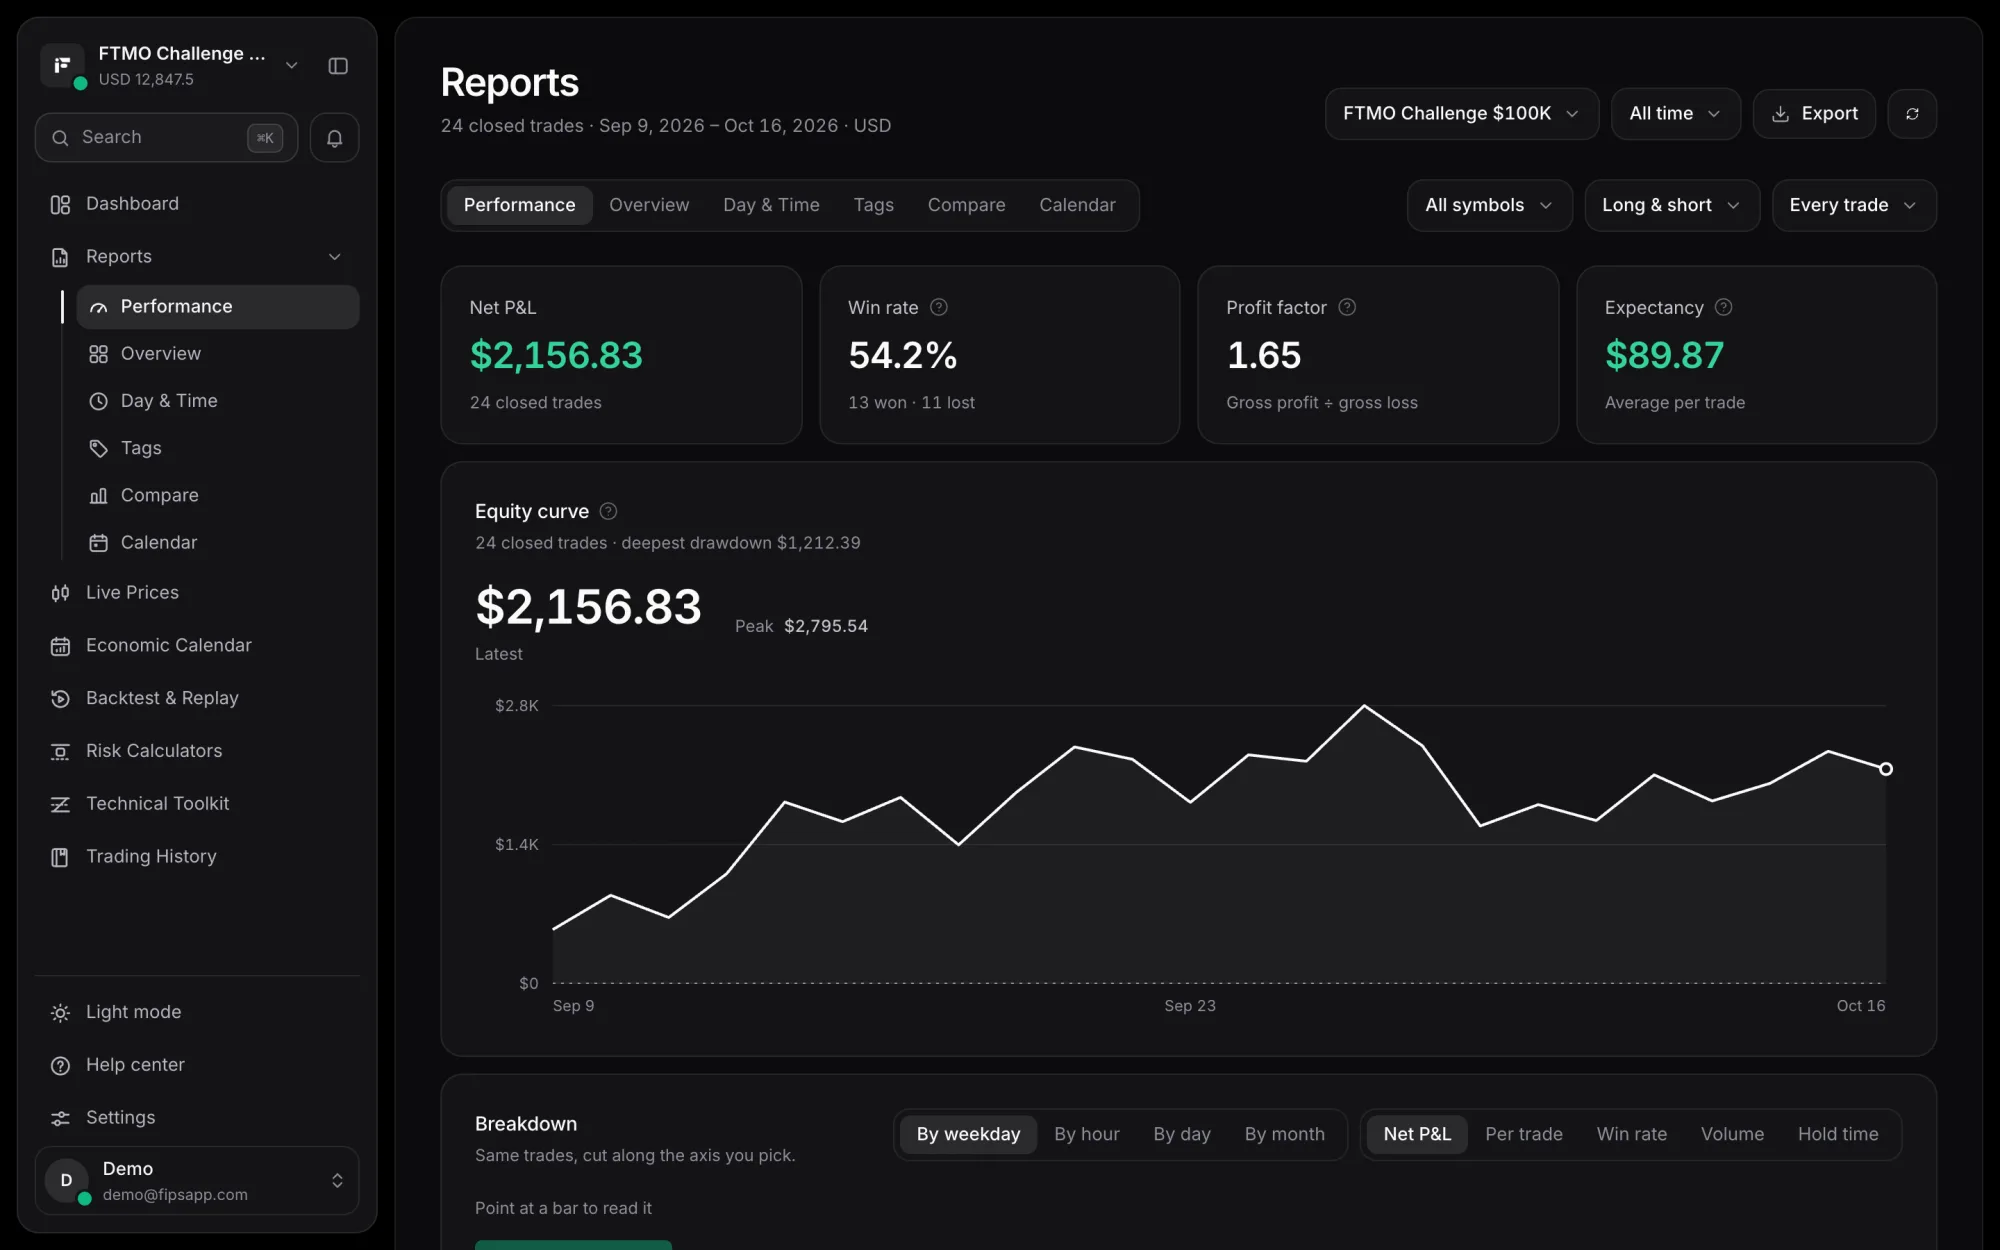The width and height of the screenshot is (2000, 1250).
Task: Select By month breakdown option
Action: pyautogui.click(x=1284, y=1134)
